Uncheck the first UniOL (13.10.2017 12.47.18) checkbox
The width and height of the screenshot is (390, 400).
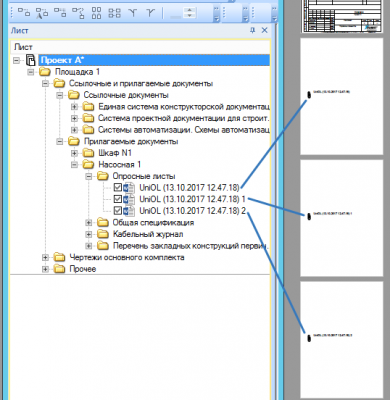pyautogui.click(x=118, y=187)
